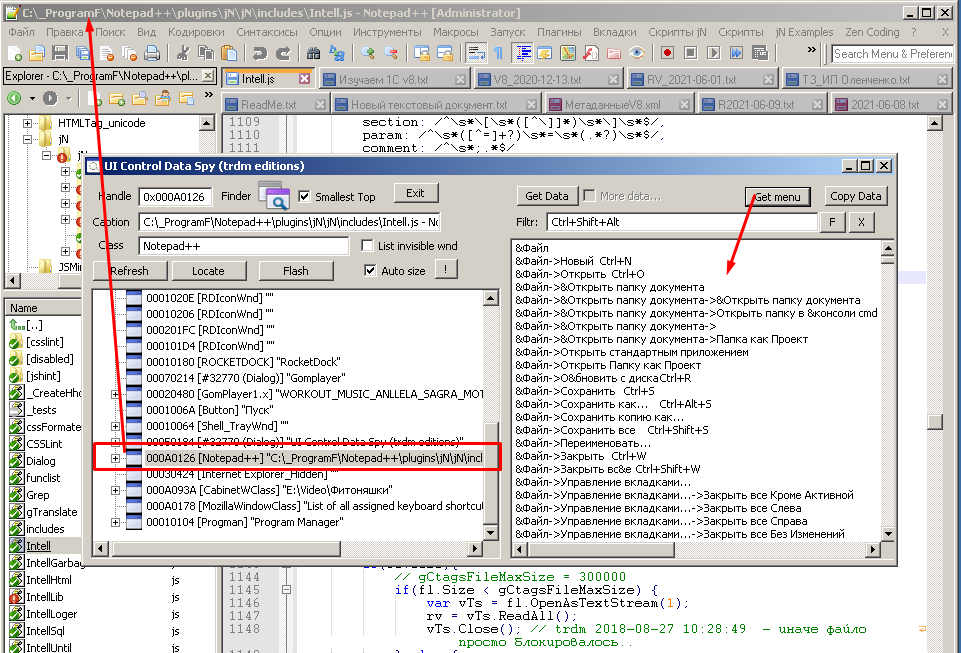This screenshot has width=961, height=653.
Task: Expand the Progman Program Manager node
Action: (115, 522)
